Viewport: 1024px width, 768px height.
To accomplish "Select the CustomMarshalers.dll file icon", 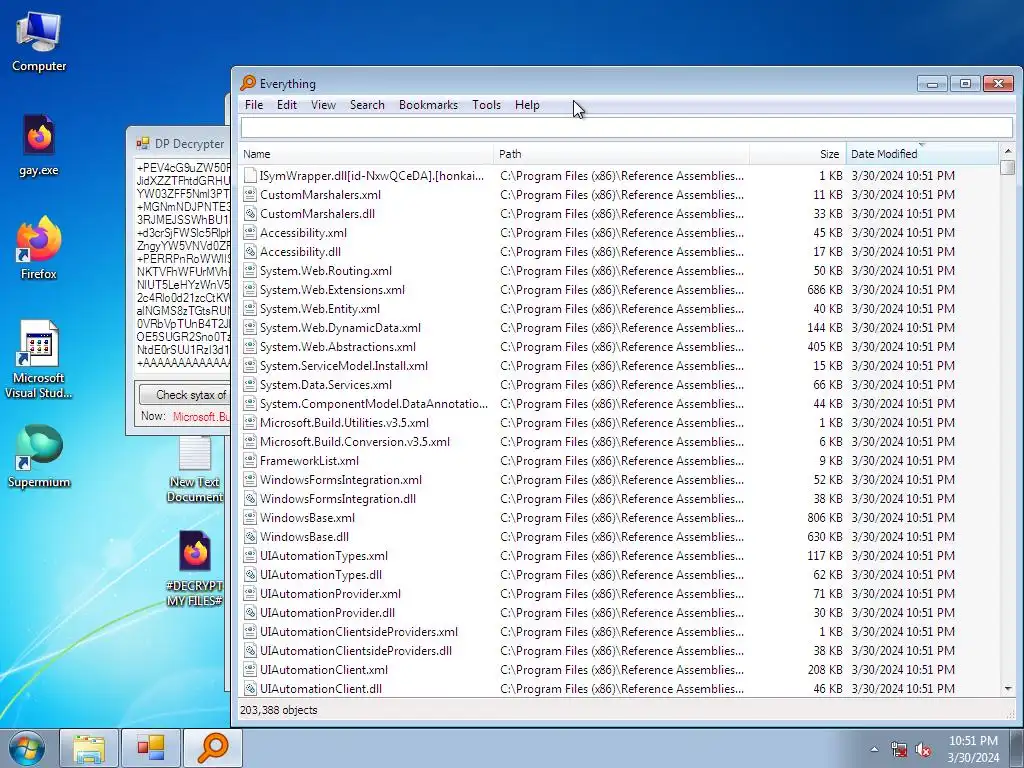I will pyautogui.click(x=249, y=214).
